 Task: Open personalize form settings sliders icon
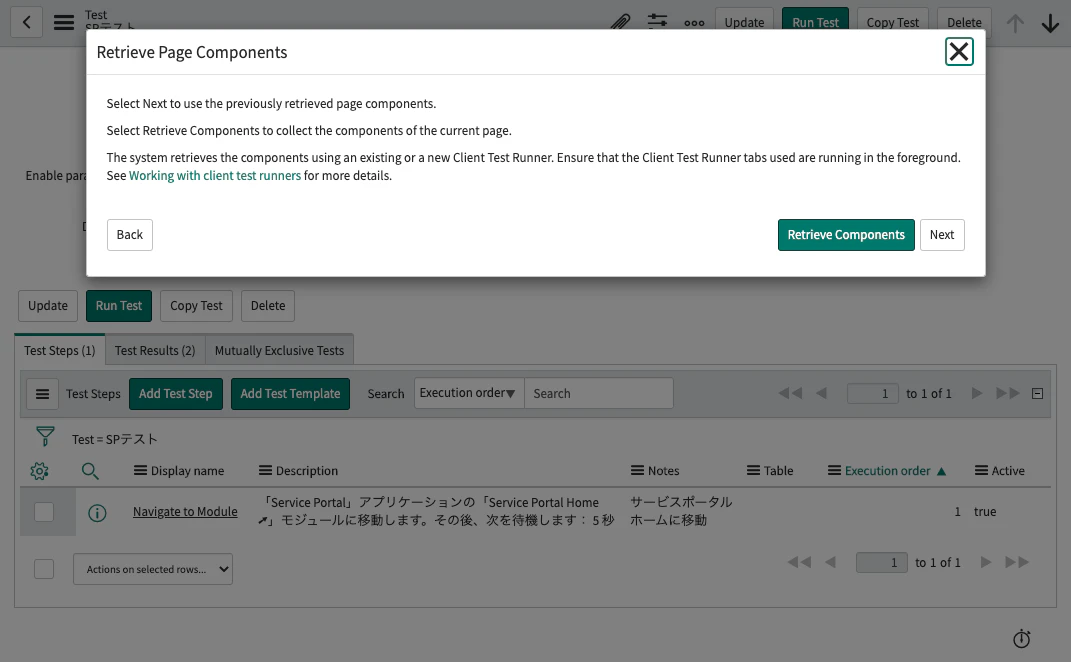point(657,21)
